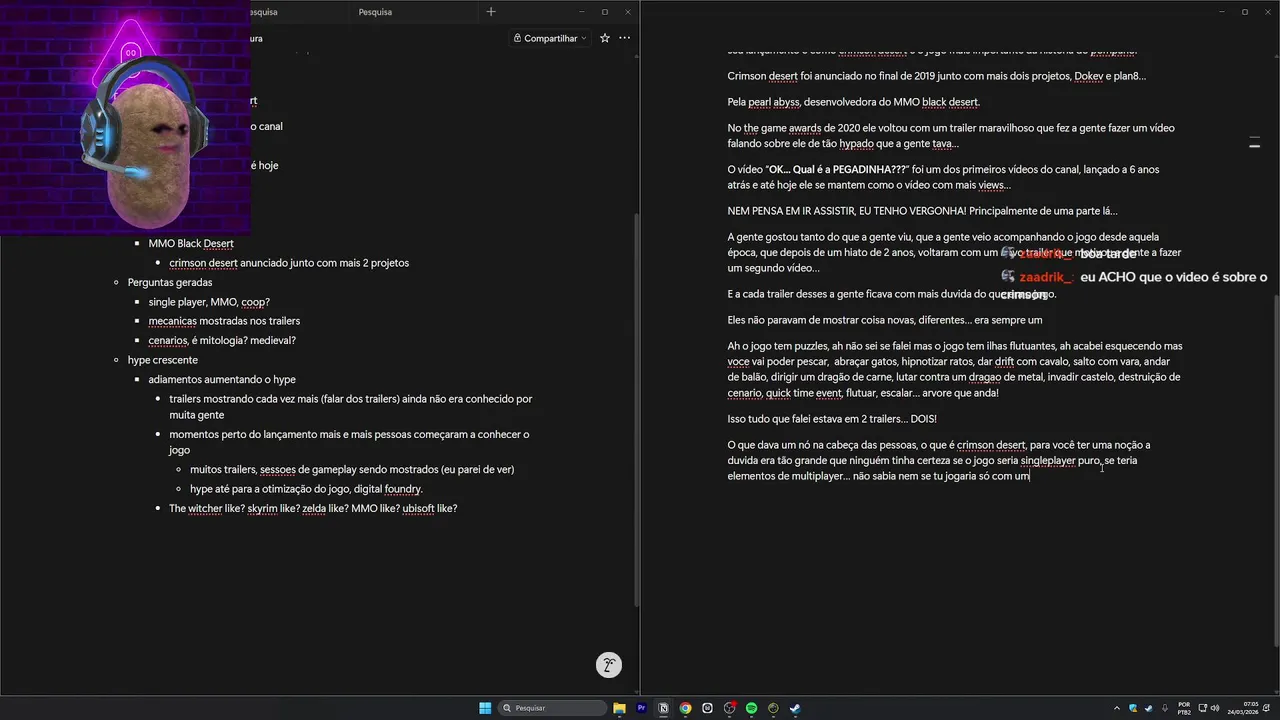Click the 'Perguntas geradas' bullet
This screenshot has height=720, width=1280.
click(x=170, y=282)
